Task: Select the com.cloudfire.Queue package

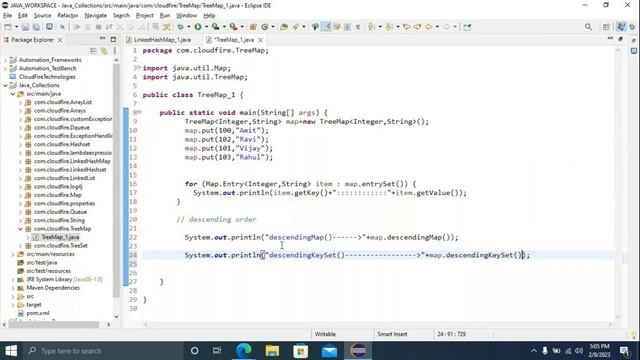Action: [60, 212]
